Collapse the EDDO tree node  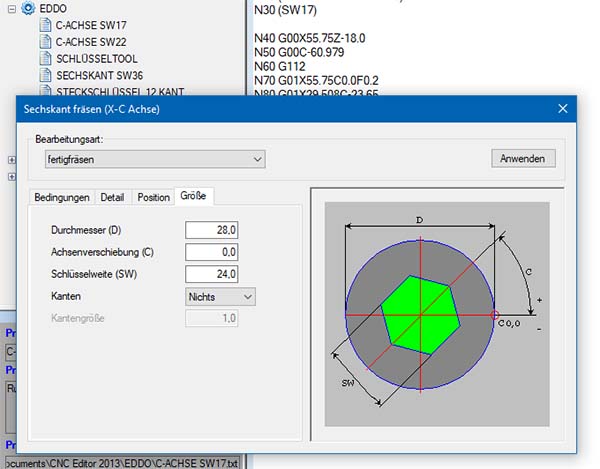[12, 8]
